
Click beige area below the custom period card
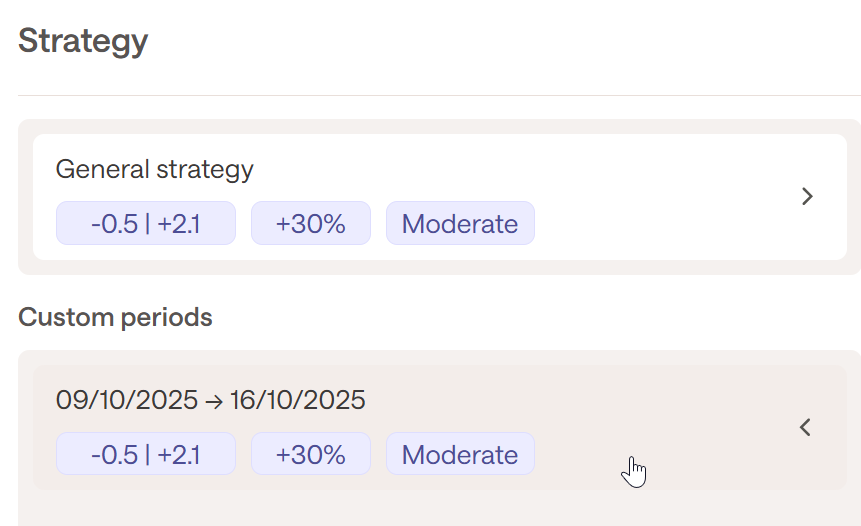pyautogui.click(x=440, y=508)
